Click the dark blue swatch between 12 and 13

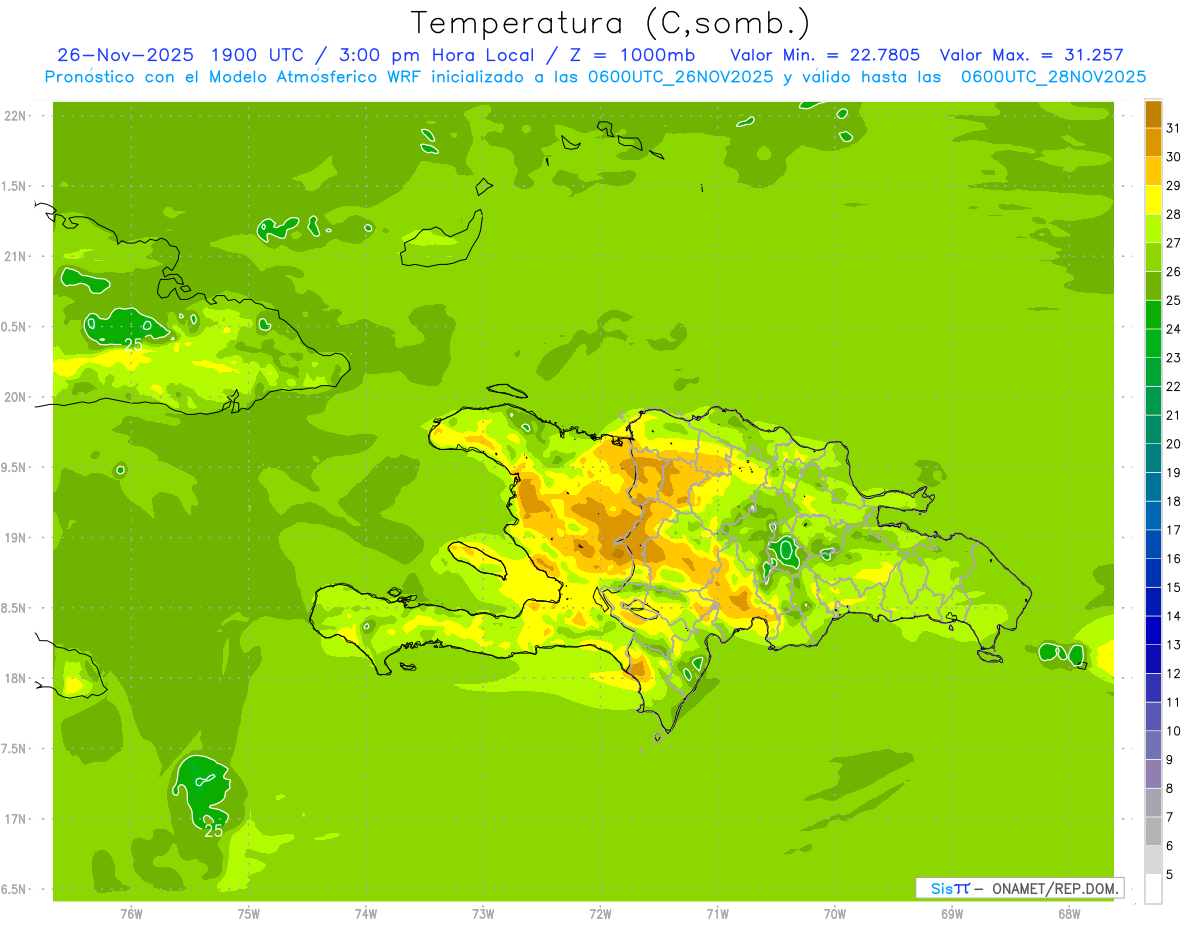[1153, 659]
